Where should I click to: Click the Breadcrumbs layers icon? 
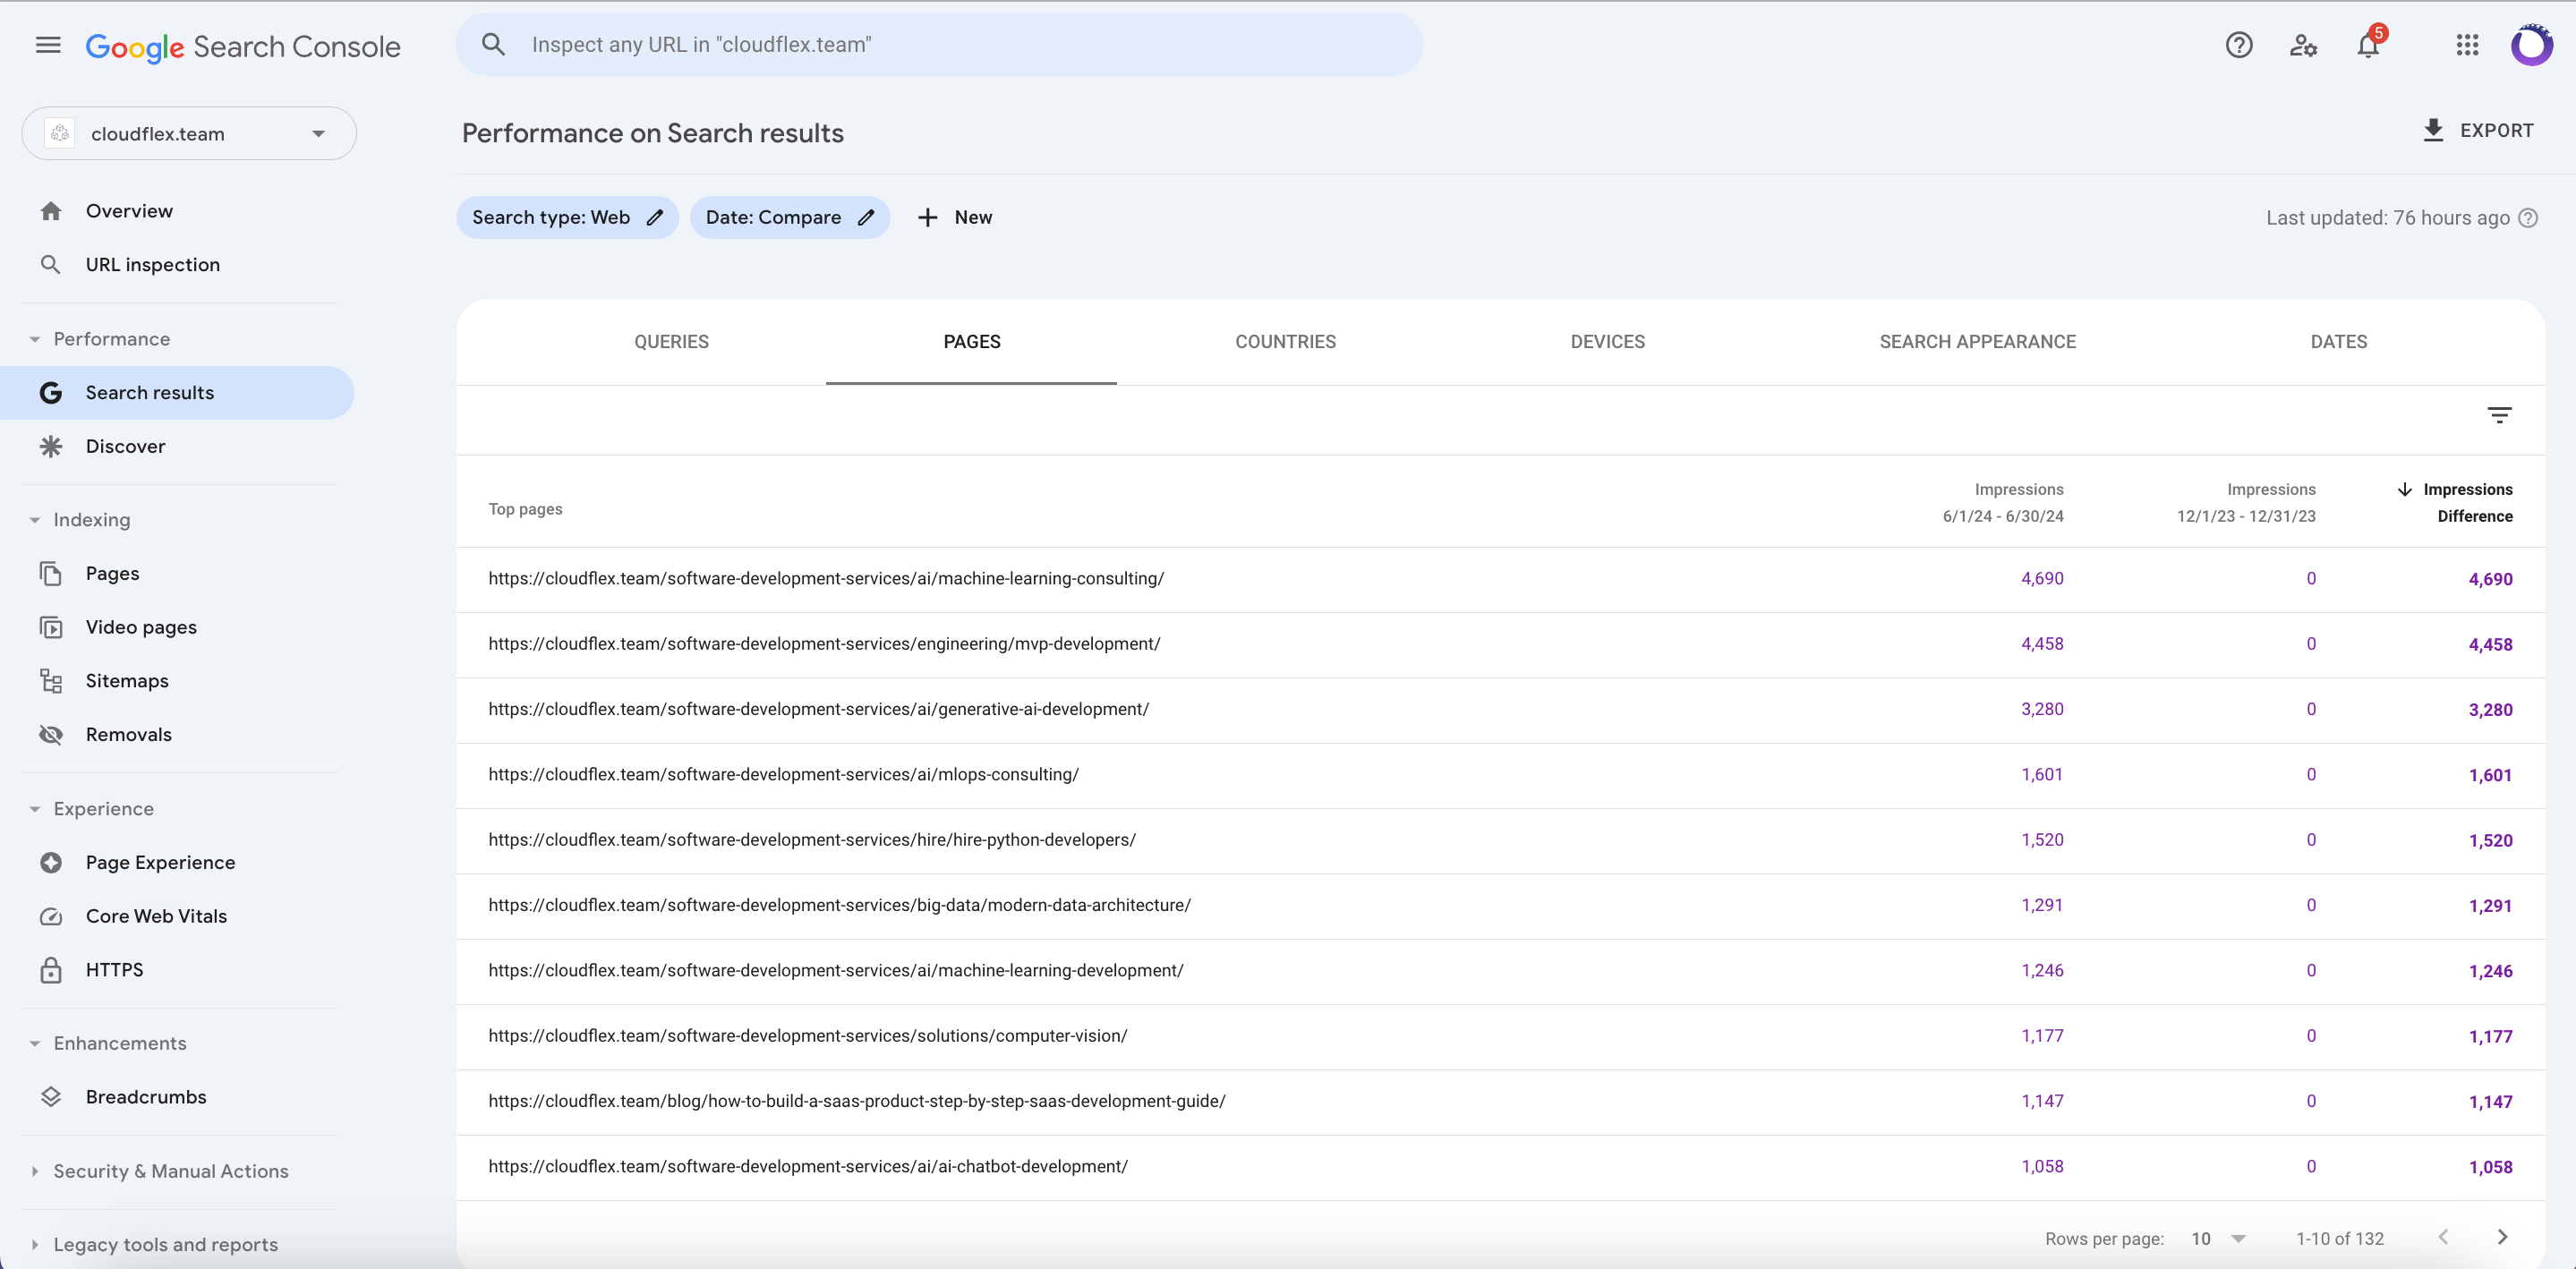51,1097
